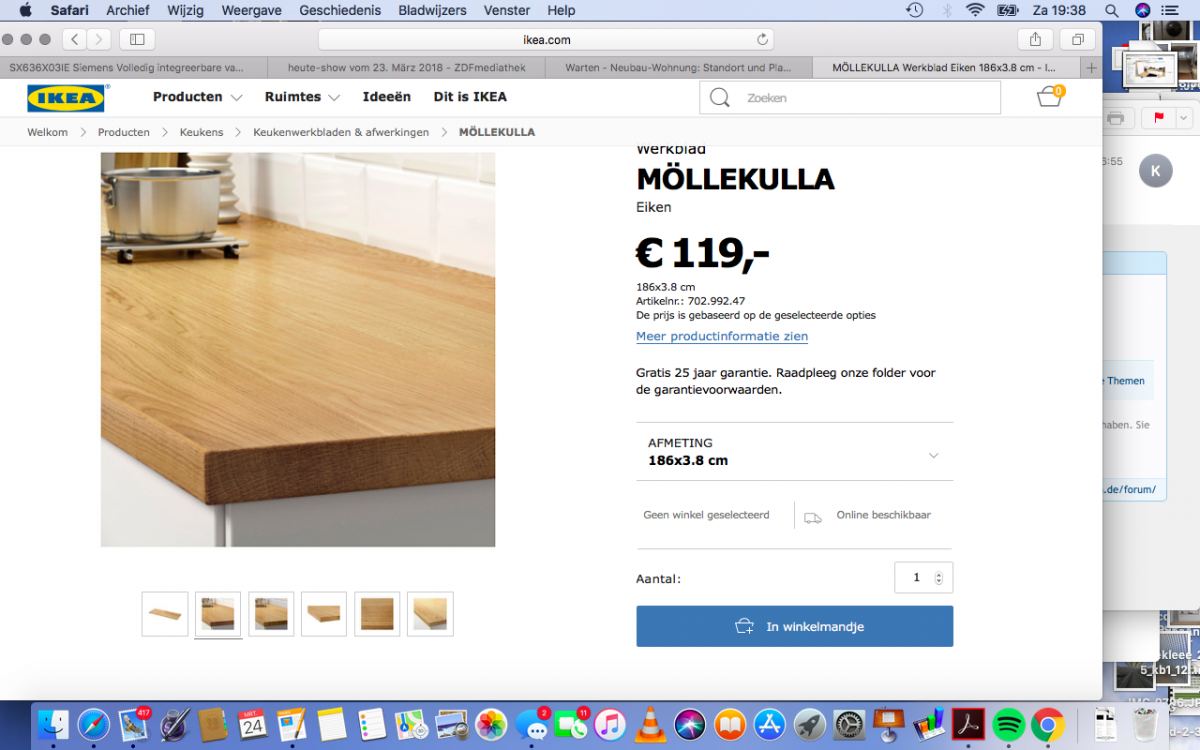
Task: Open the Ruimtes dropdown menu
Action: click(302, 97)
